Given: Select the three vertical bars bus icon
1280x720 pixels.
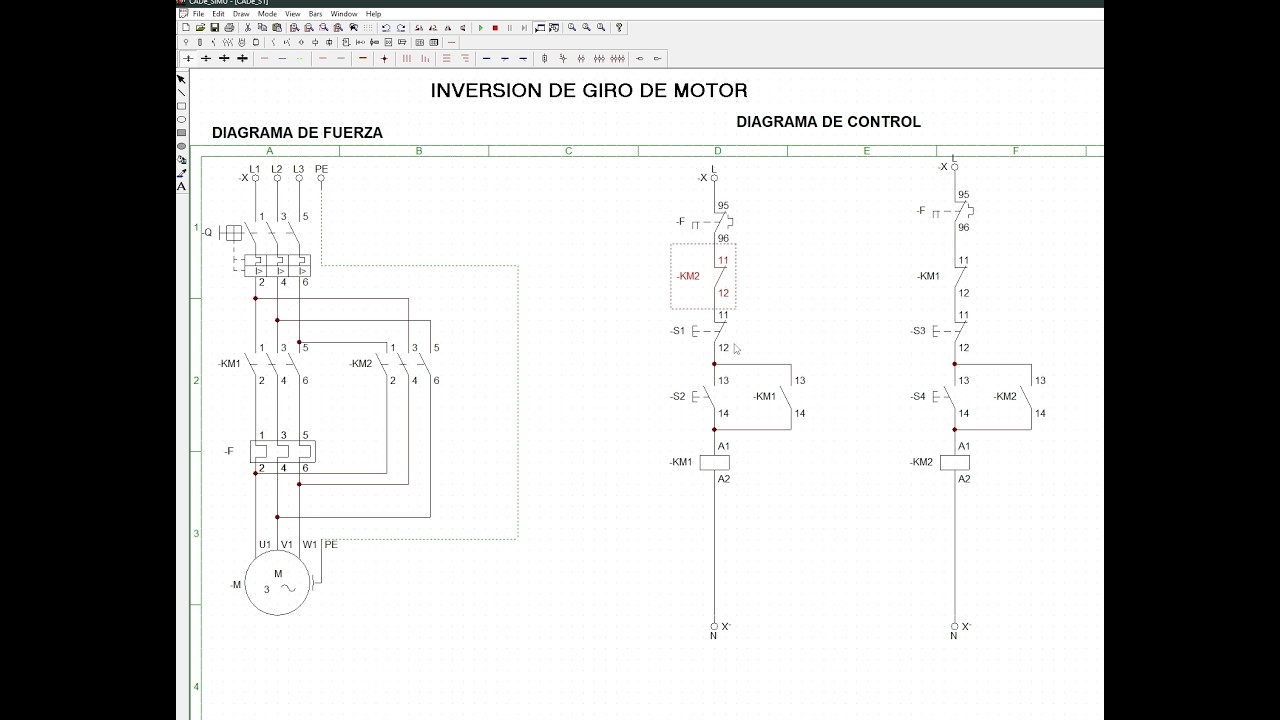Looking at the screenshot, I should (x=407, y=58).
